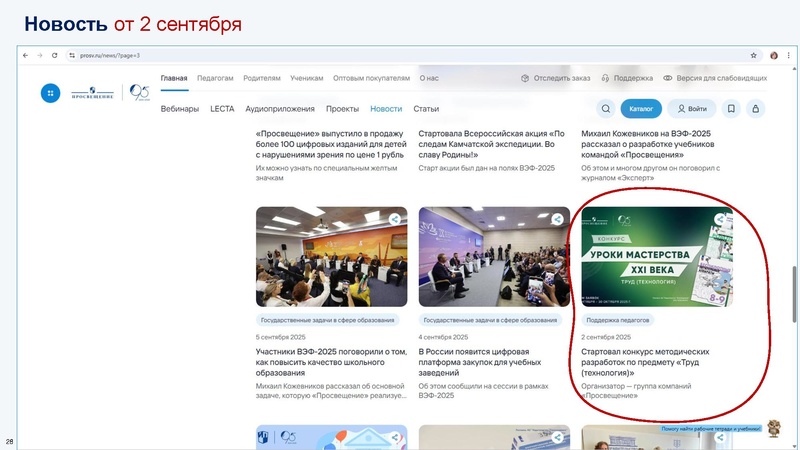Go to Вебинары section
The image size is (800, 450).
click(180, 109)
